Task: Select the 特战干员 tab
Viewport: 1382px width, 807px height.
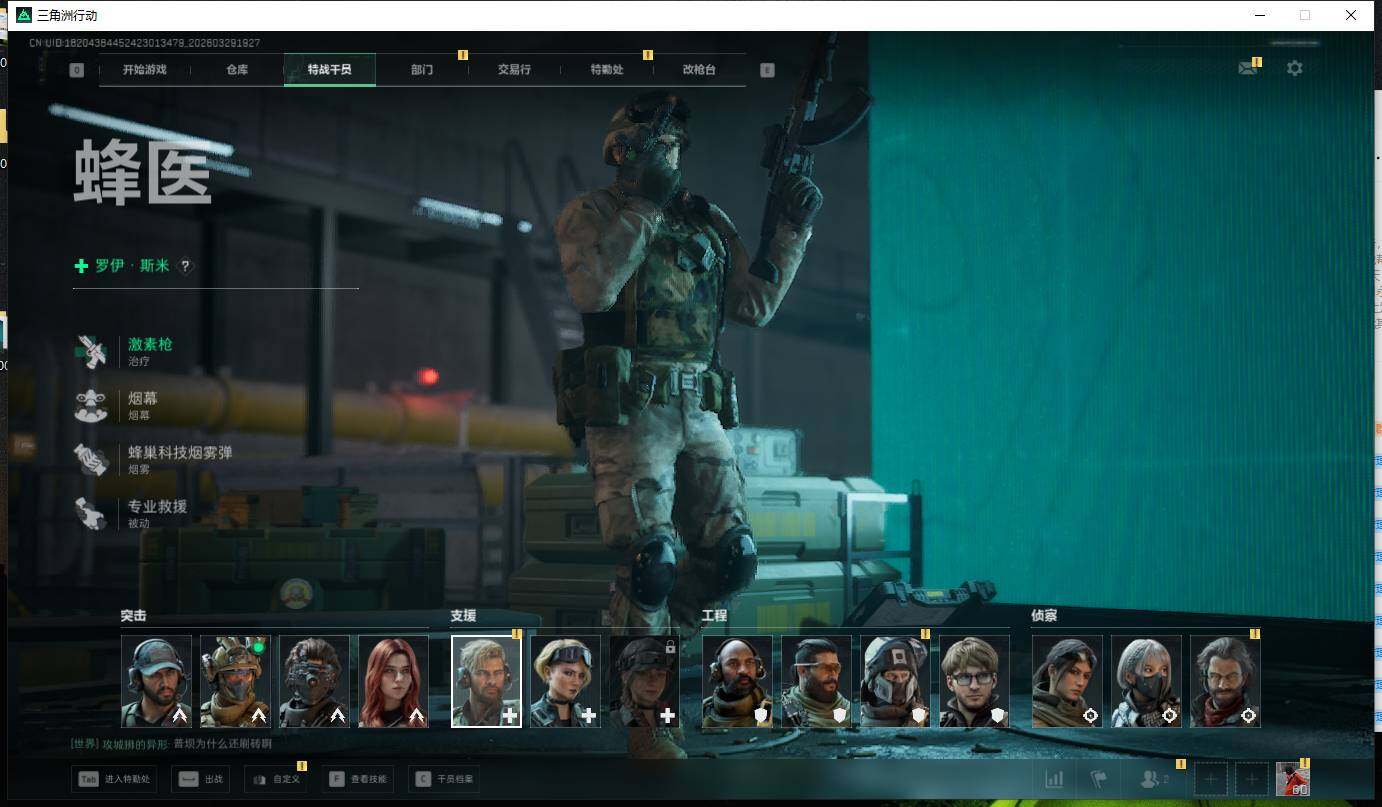Action: pos(329,70)
